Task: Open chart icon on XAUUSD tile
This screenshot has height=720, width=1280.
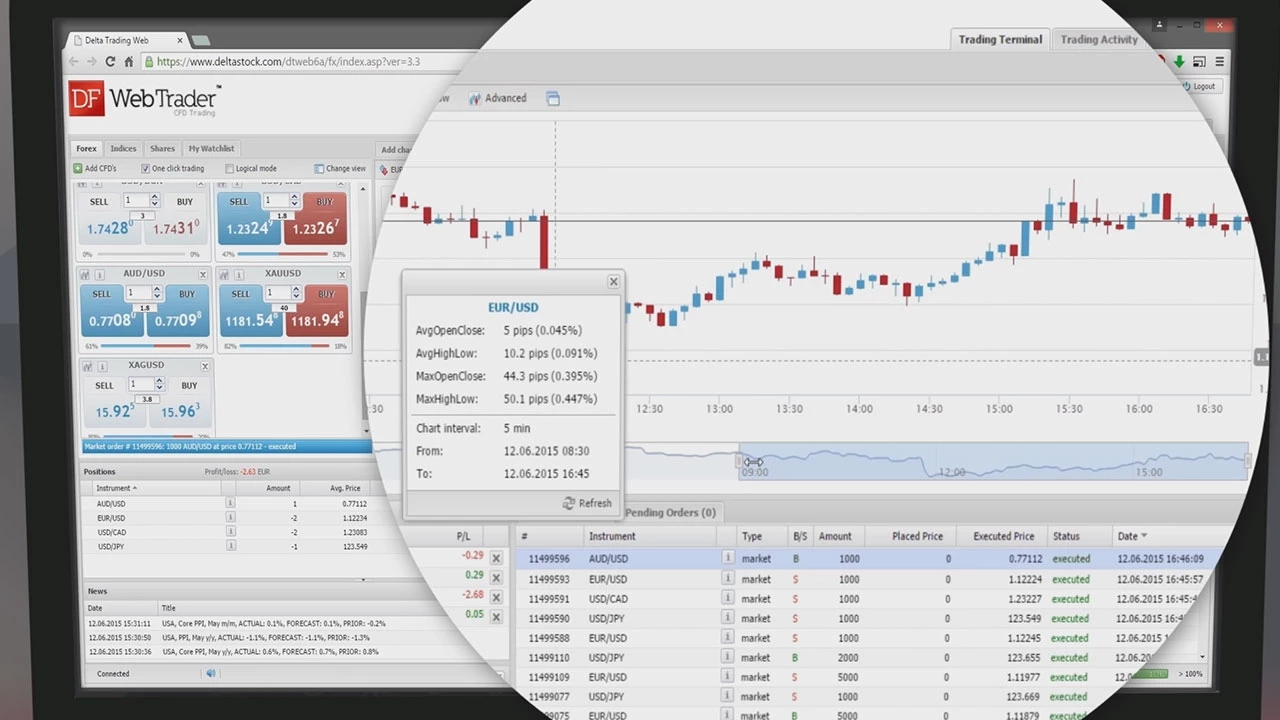Action: (226, 274)
